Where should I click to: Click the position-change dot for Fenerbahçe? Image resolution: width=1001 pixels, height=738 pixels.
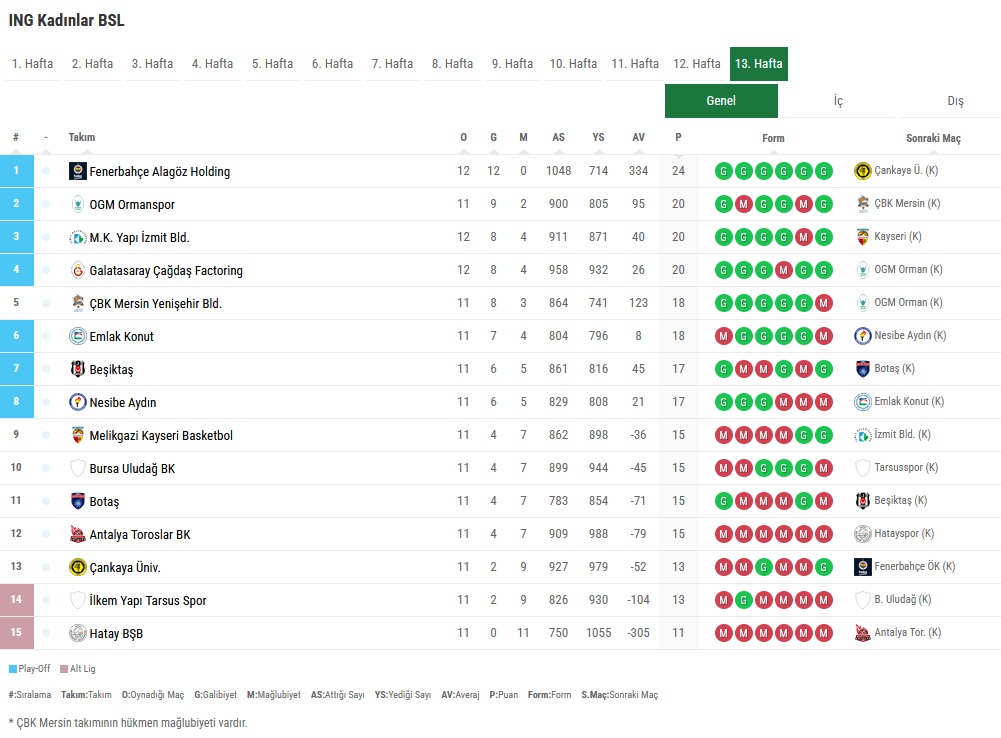(x=46, y=171)
